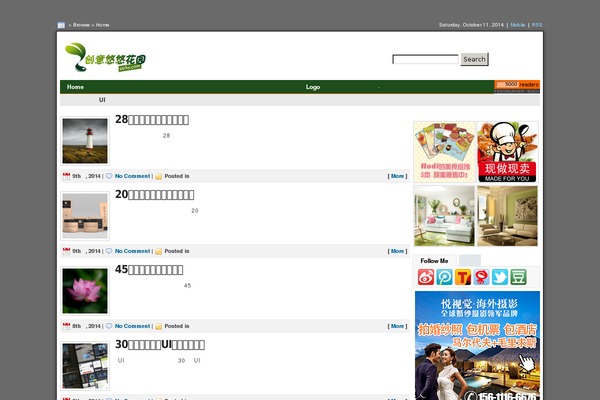Click More link for the first post
The width and height of the screenshot is (600, 400).
(397, 176)
